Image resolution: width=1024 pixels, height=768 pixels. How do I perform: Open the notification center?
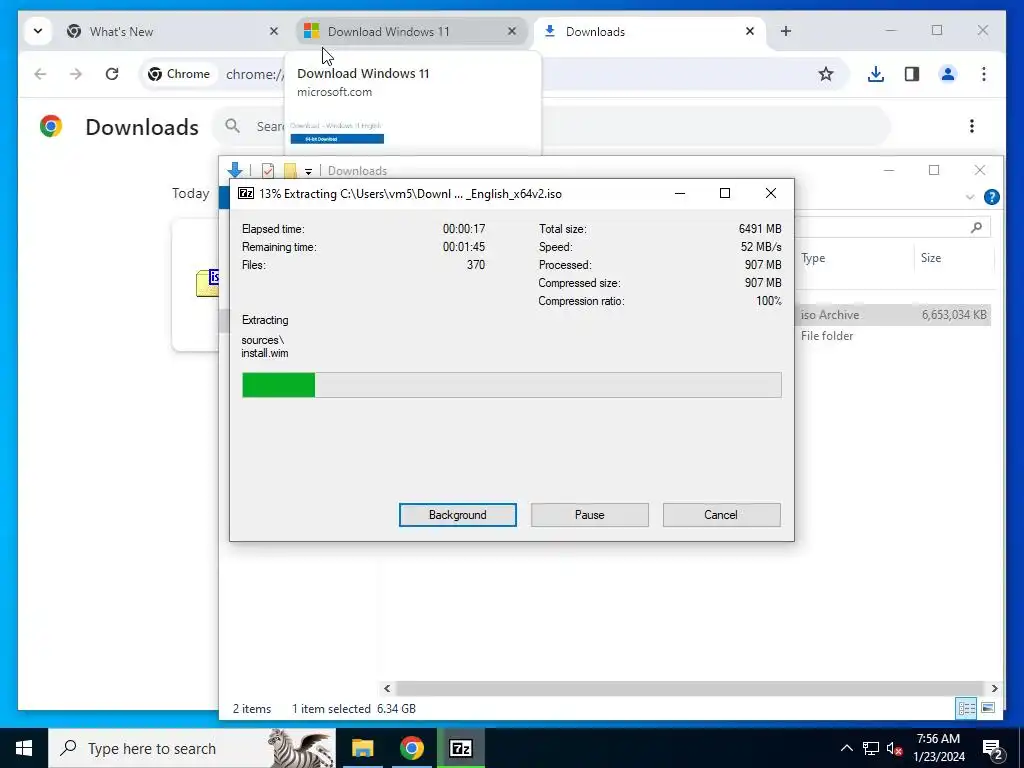click(993, 749)
